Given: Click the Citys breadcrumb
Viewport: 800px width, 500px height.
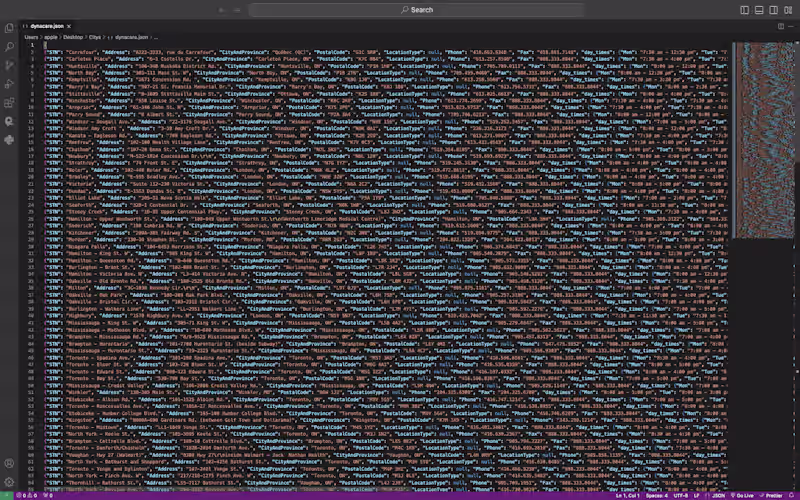Looking at the screenshot, I should [95, 37].
